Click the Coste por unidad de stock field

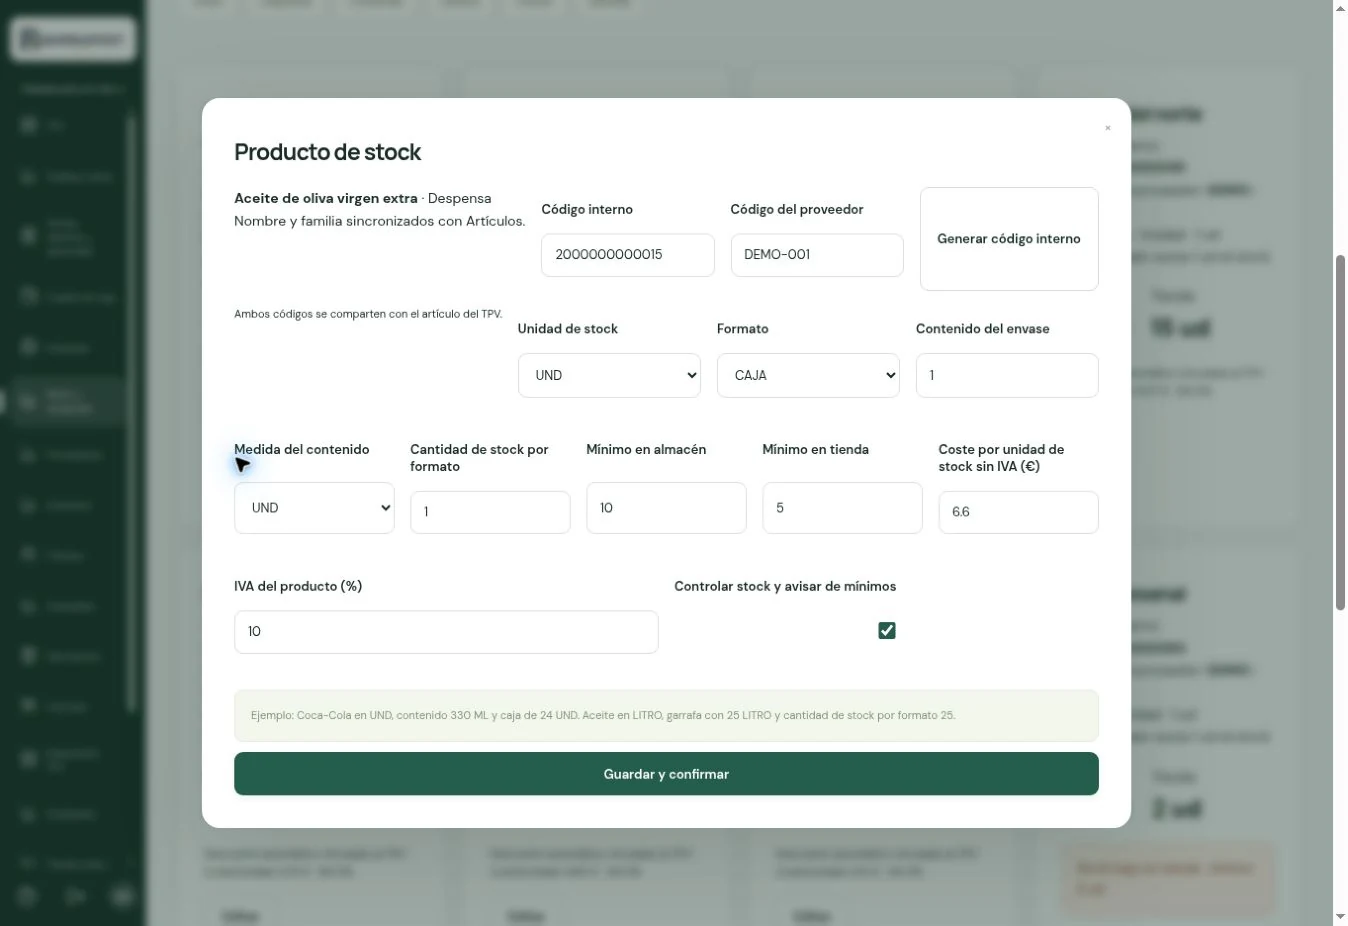tap(1018, 512)
